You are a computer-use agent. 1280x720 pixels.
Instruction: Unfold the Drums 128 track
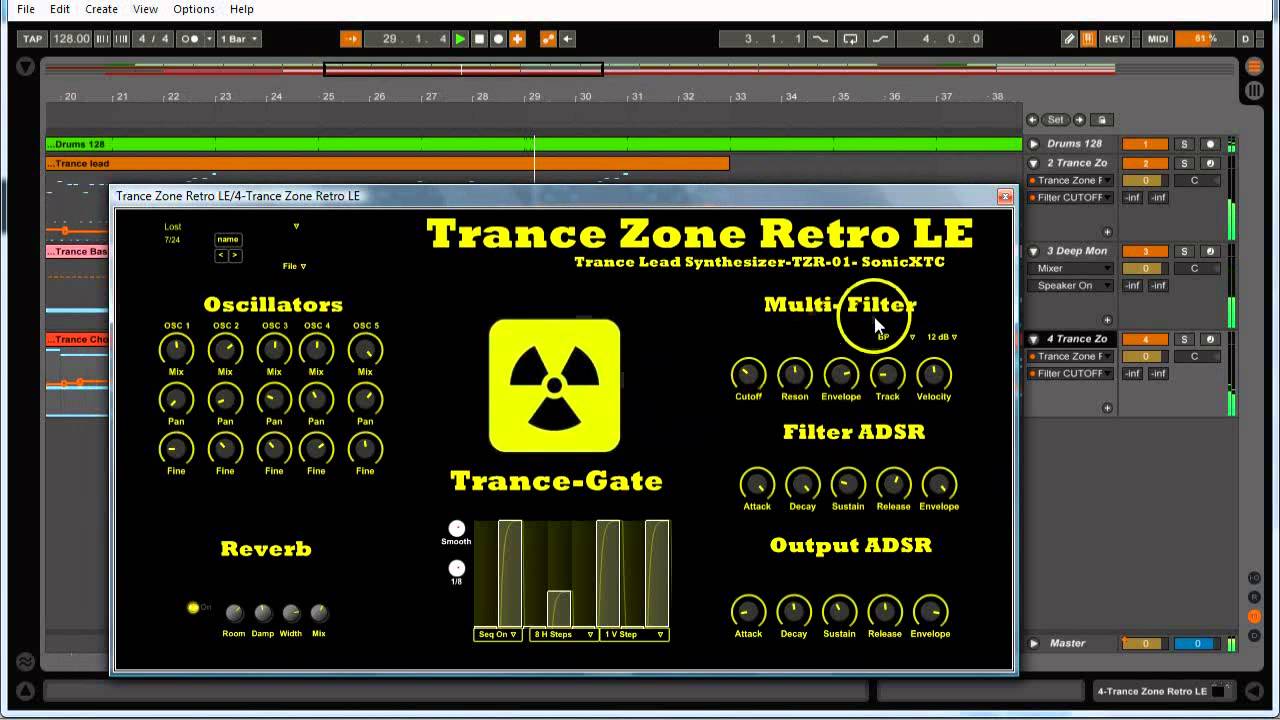pyautogui.click(x=1034, y=144)
